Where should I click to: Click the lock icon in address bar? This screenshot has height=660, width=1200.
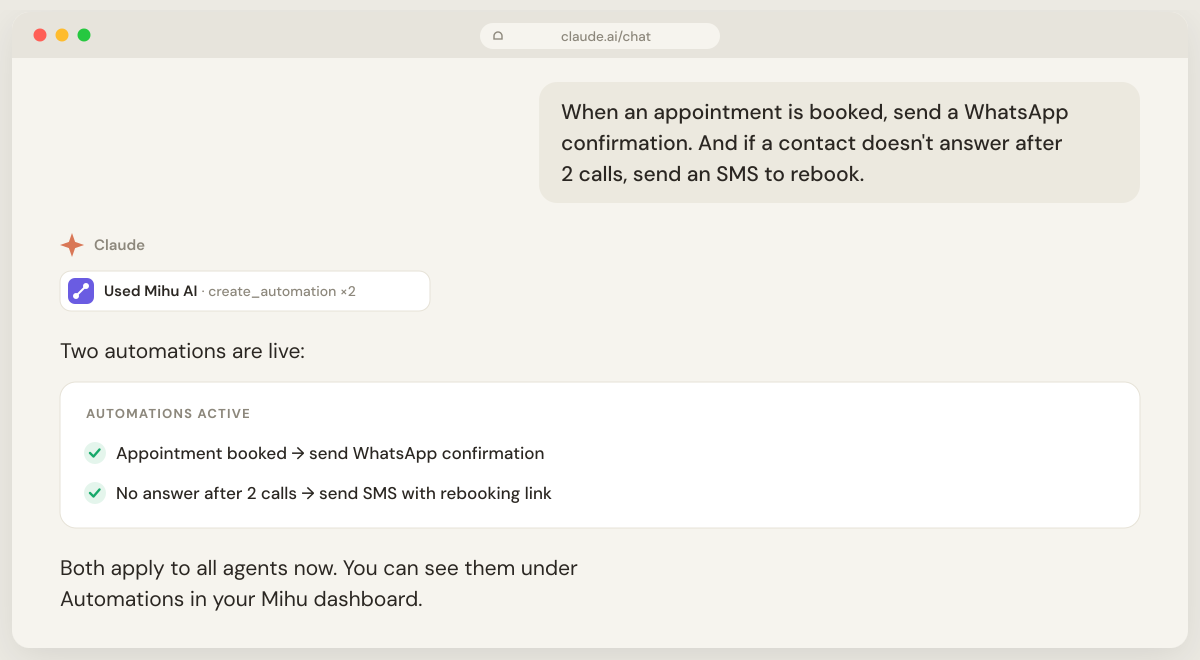pyautogui.click(x=498, y=36)
